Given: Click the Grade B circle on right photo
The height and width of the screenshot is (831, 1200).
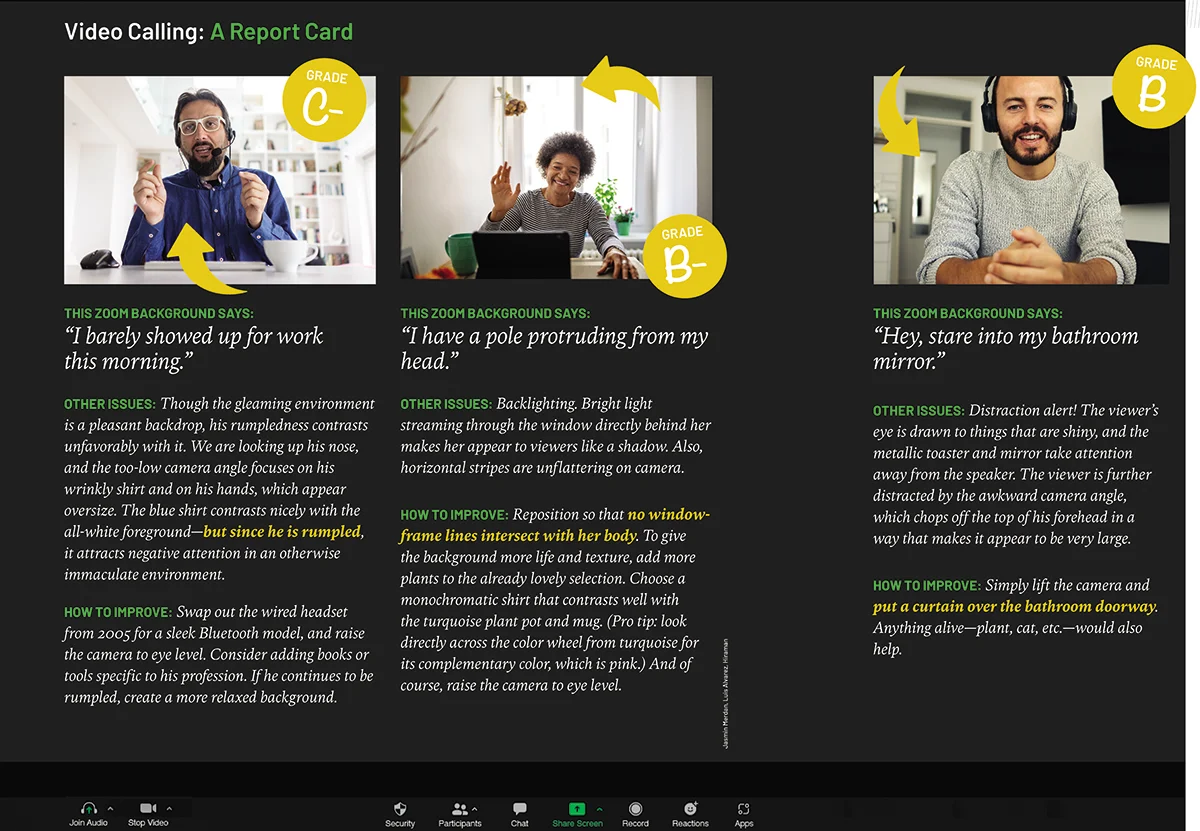Looking at the screenshot, I should pyautogui.click(x=1154, y=87).
